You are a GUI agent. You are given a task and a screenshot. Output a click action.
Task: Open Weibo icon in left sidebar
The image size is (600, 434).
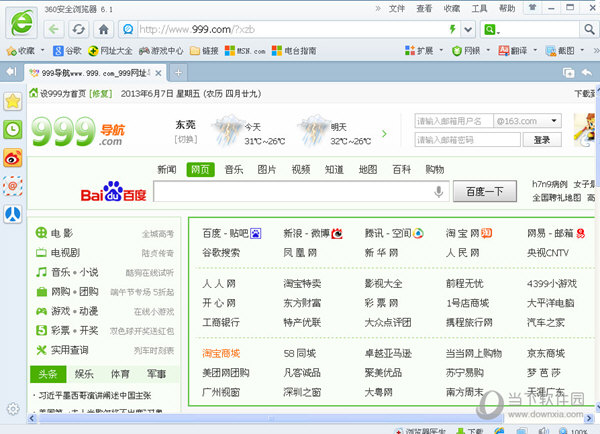coord(13,158)
